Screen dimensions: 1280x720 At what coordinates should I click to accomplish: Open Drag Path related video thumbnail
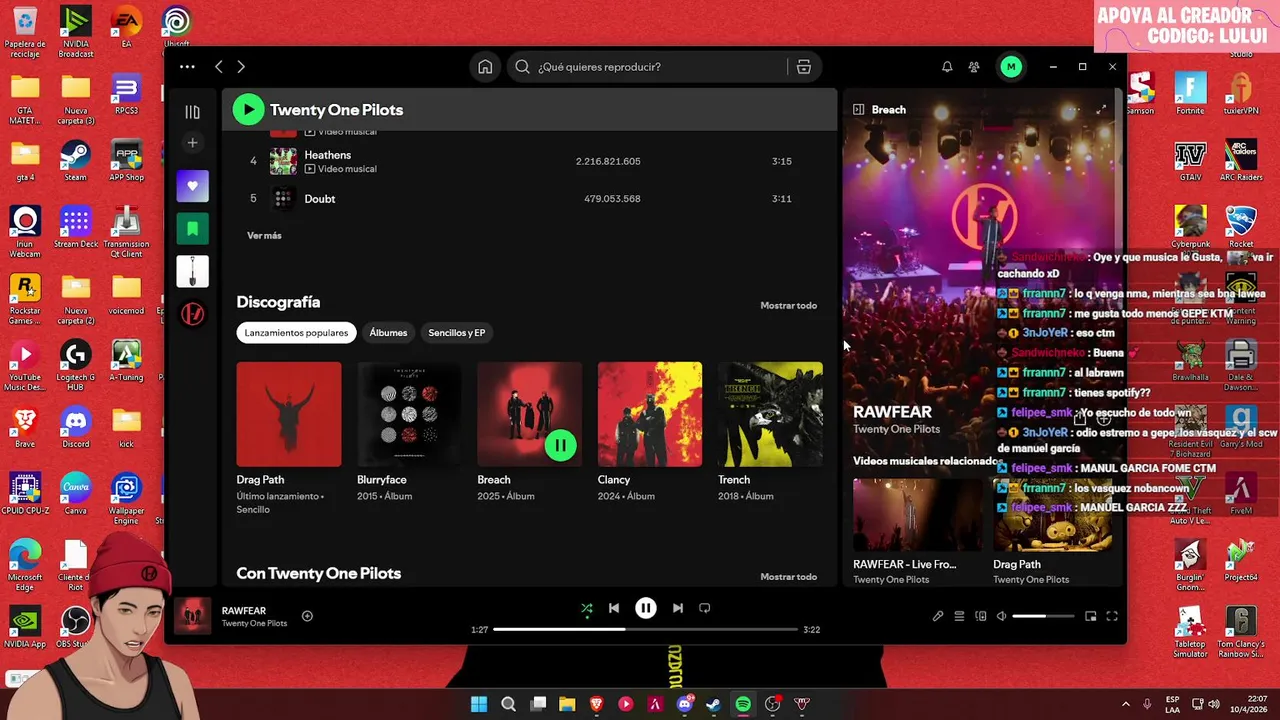[1052, 515]
